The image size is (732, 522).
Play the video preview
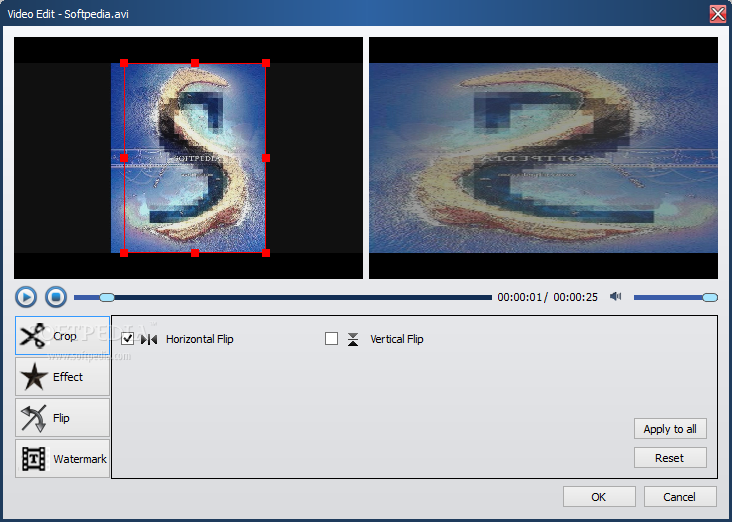coord(26,297)
